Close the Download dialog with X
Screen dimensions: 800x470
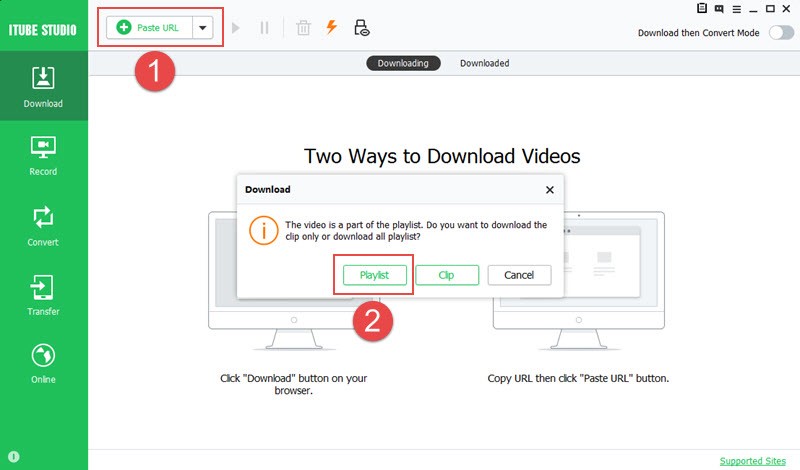[x=549, y=189]
